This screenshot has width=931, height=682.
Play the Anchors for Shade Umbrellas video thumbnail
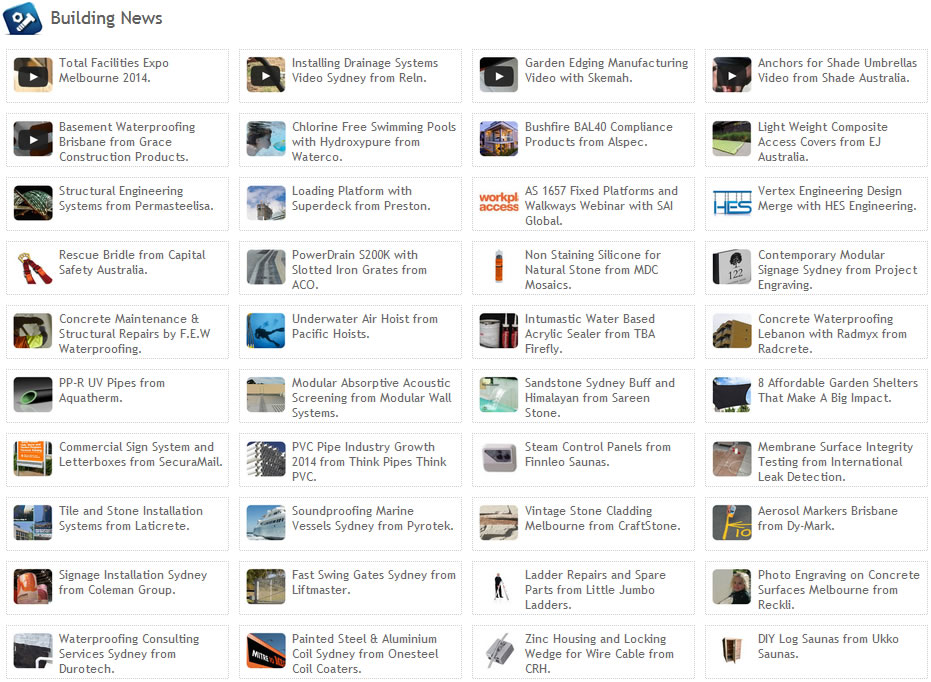[732, 75]
